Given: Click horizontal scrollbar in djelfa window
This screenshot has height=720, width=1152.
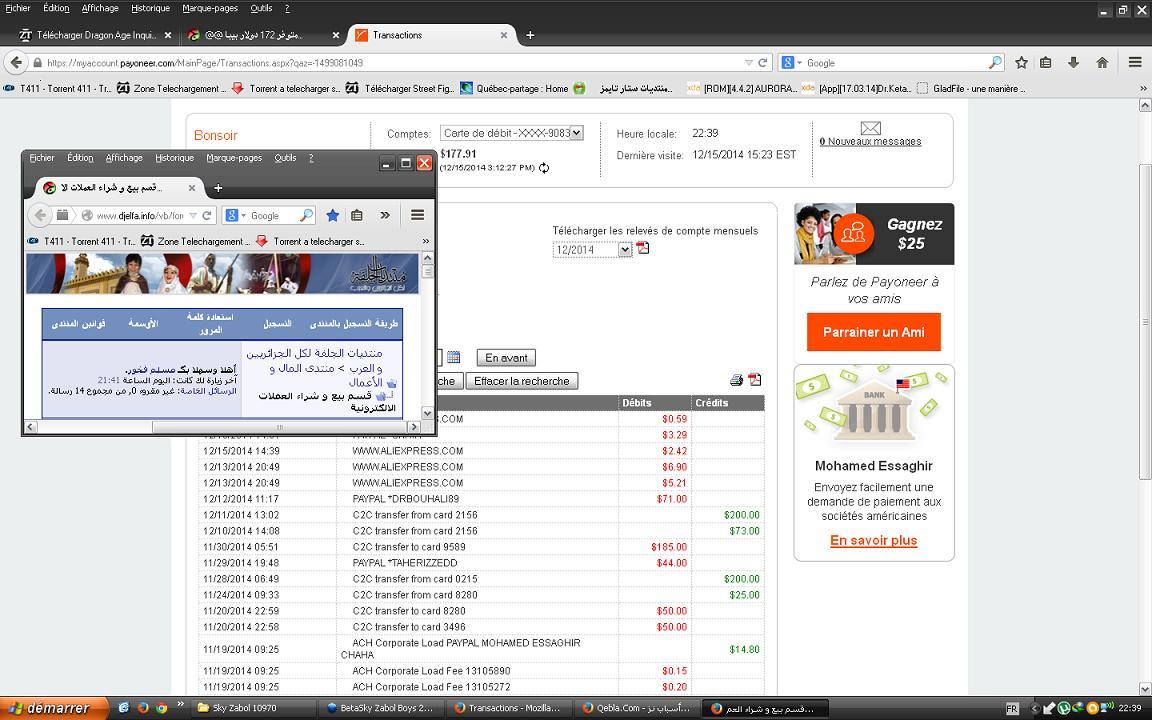Looking at the screenshot, I should [279, 427].
